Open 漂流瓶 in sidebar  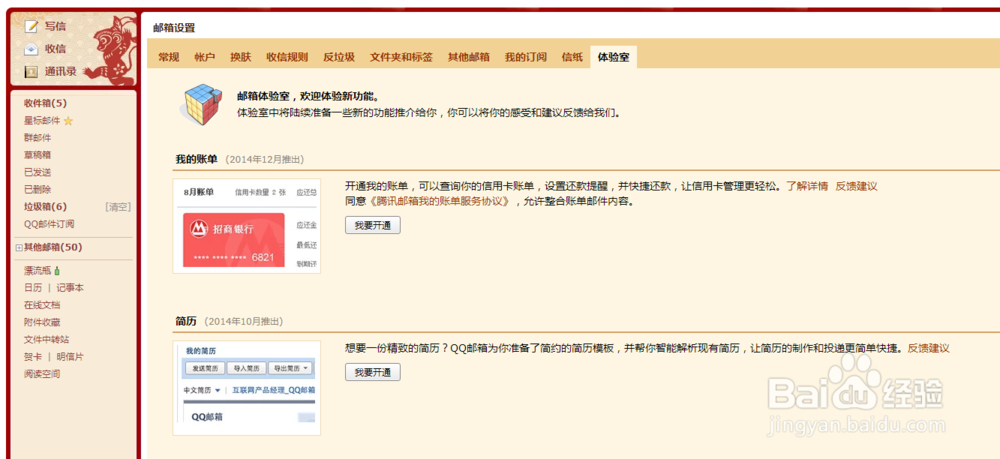[x=38, y=271]
